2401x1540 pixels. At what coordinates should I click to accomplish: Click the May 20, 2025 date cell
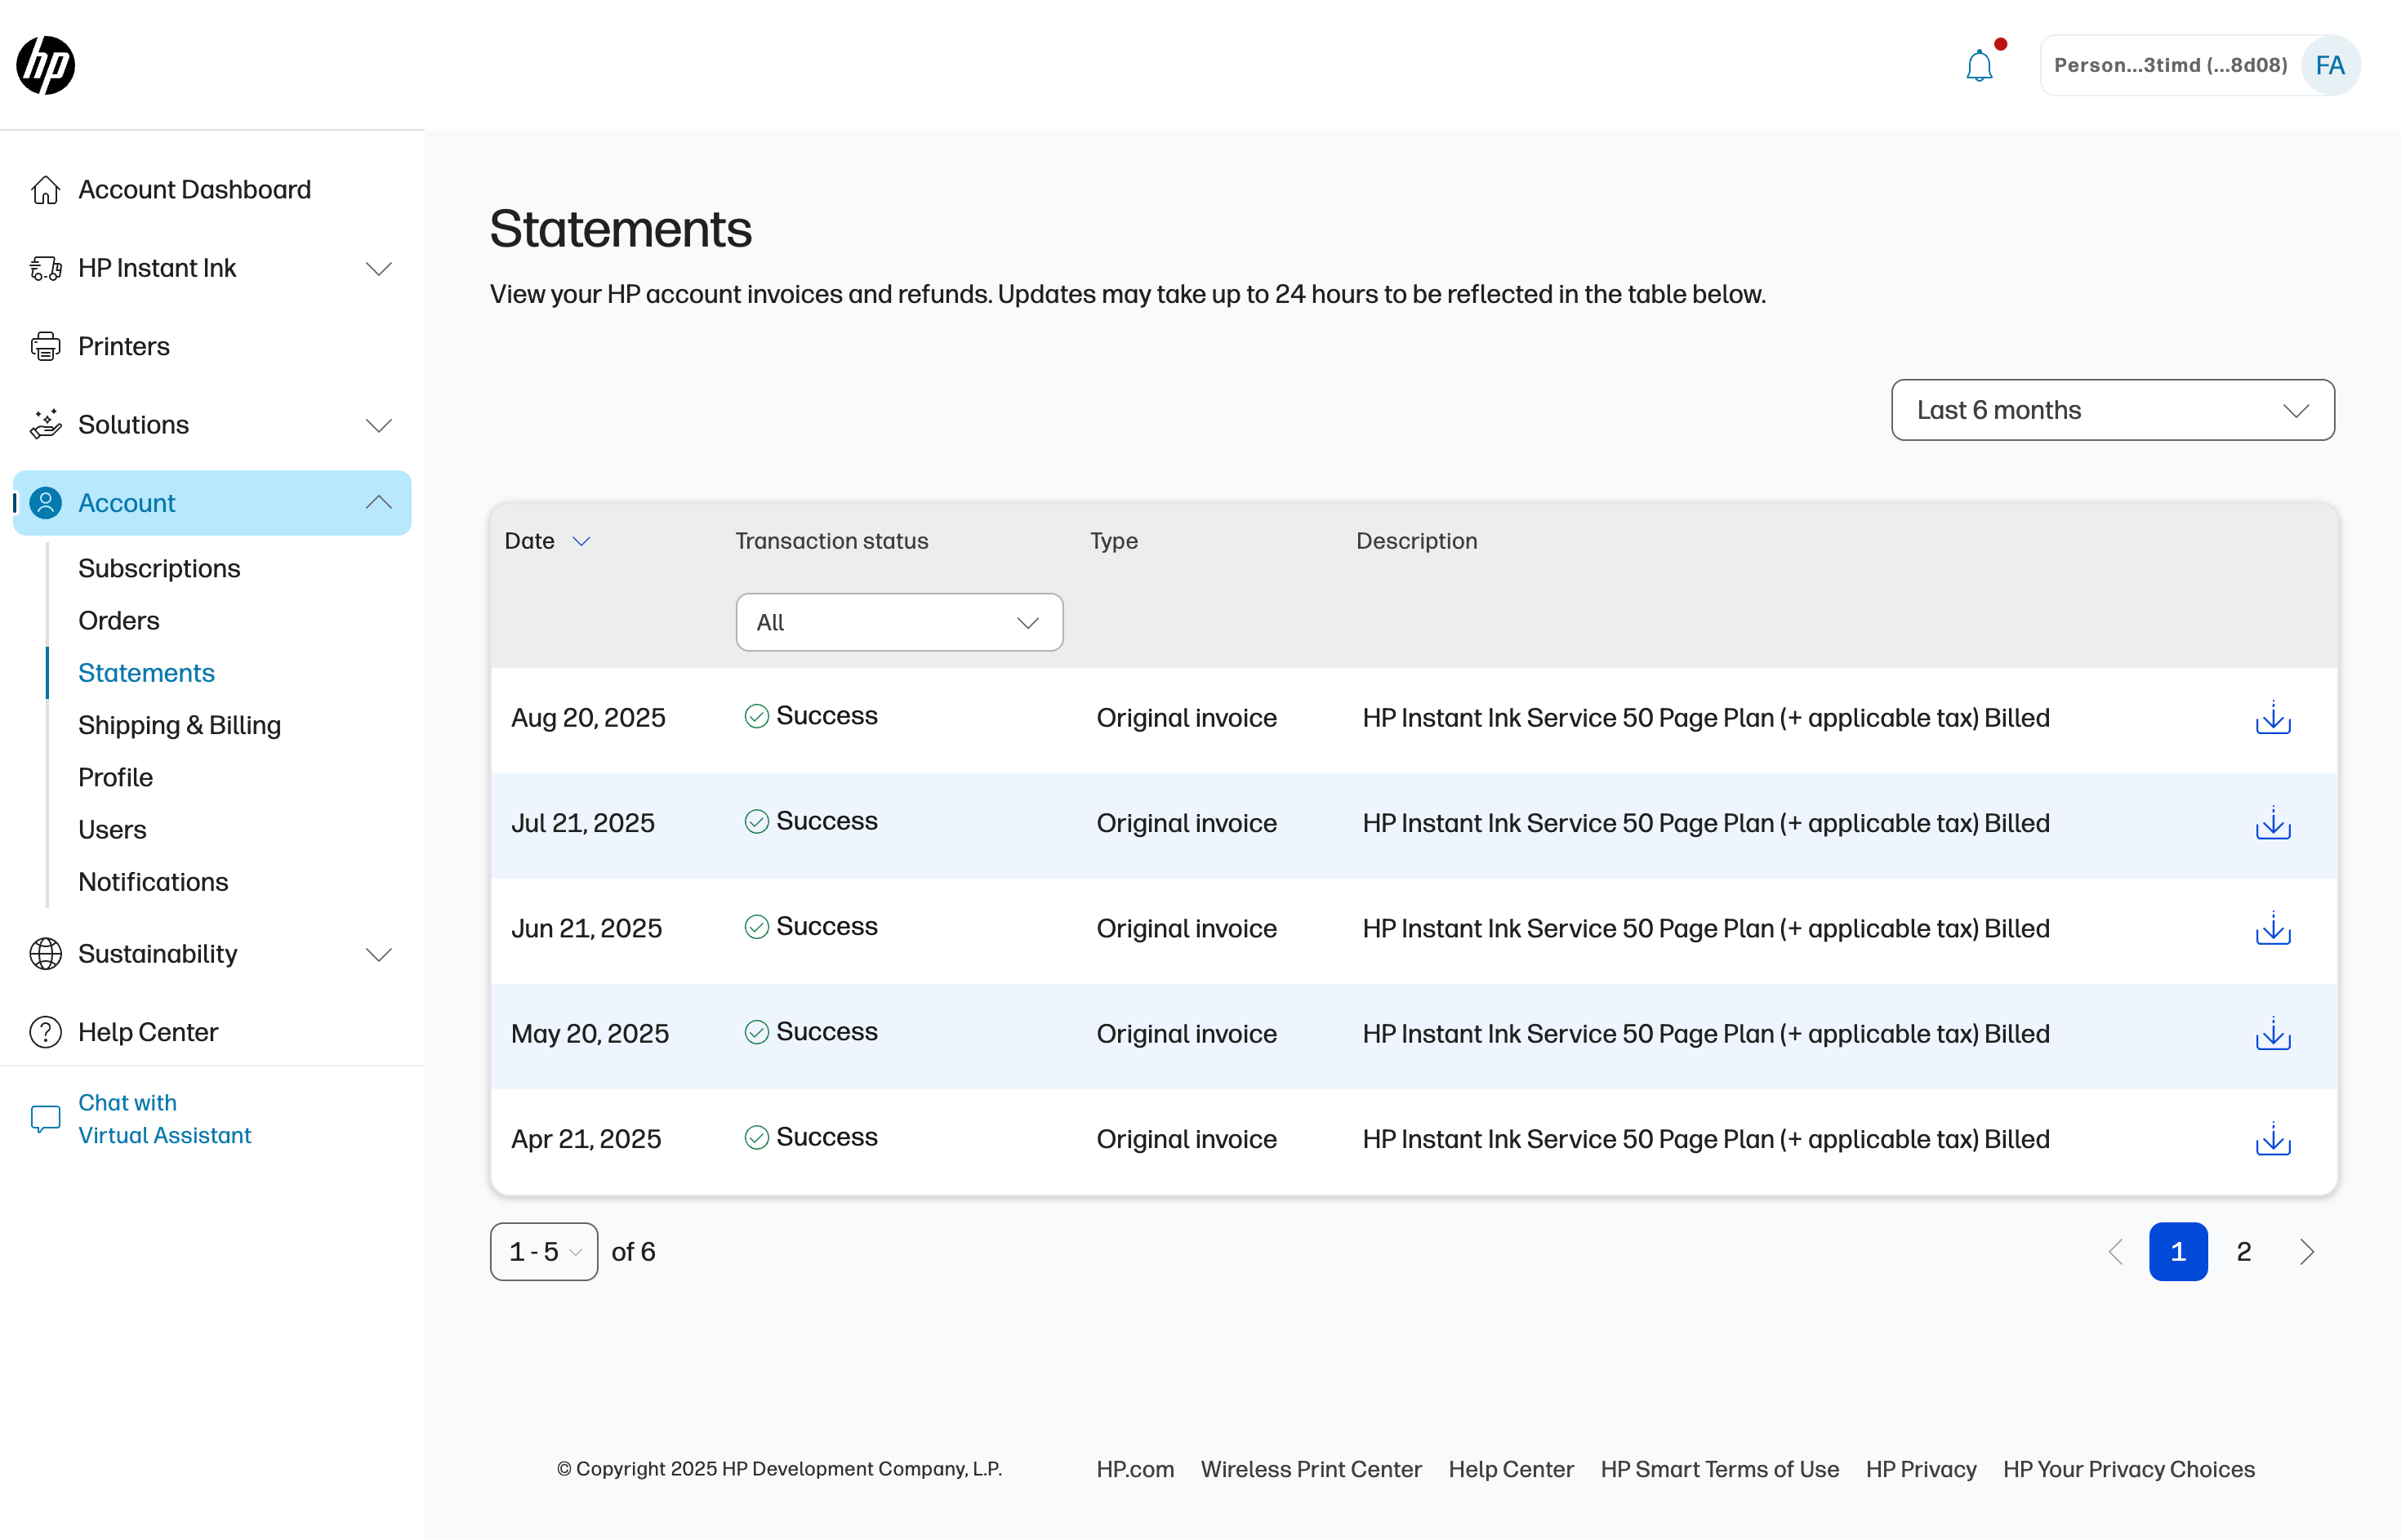[590, 1033]
